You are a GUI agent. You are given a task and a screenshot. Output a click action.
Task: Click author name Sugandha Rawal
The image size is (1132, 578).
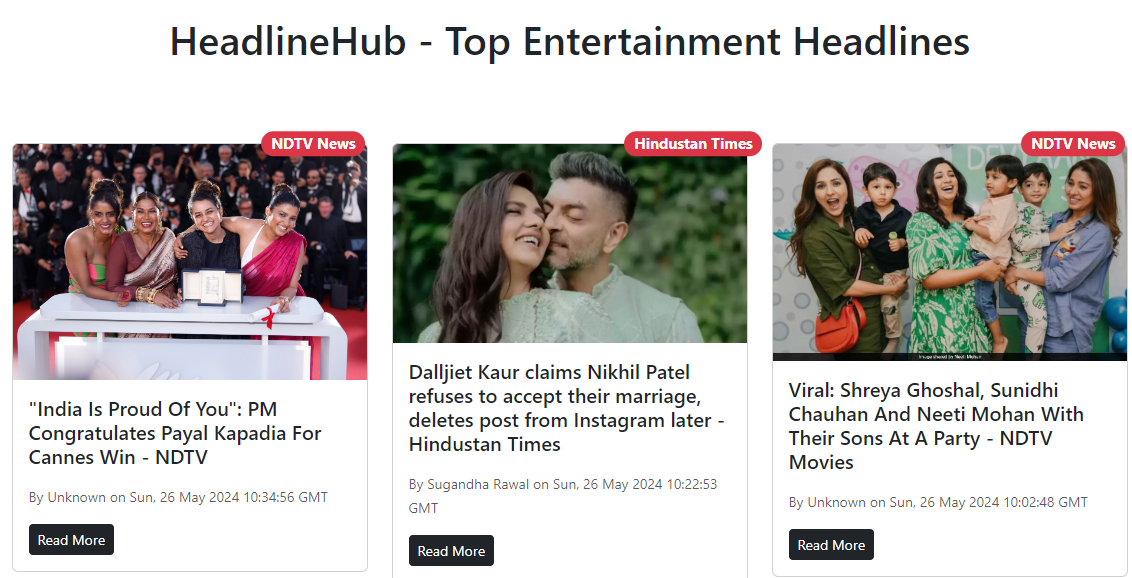(x=478, y=484)
